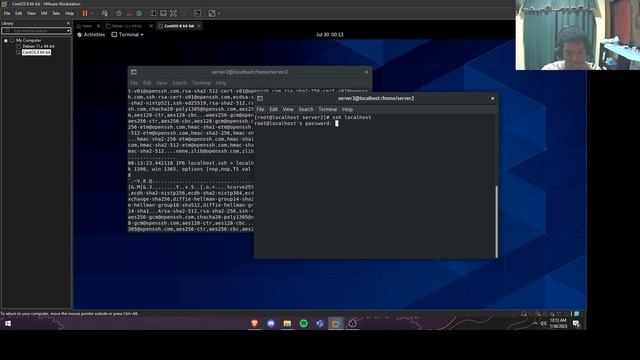Open library search dropdown arrow
Screen dimensions: 640x360
click(68, 31)
